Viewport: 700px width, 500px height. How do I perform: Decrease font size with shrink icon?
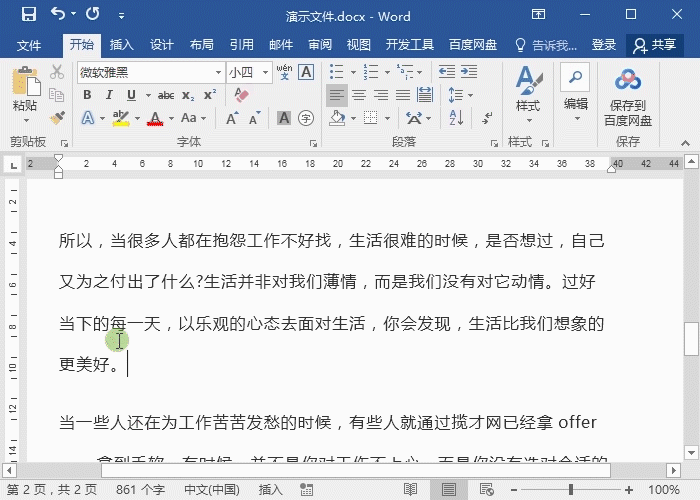255,118
